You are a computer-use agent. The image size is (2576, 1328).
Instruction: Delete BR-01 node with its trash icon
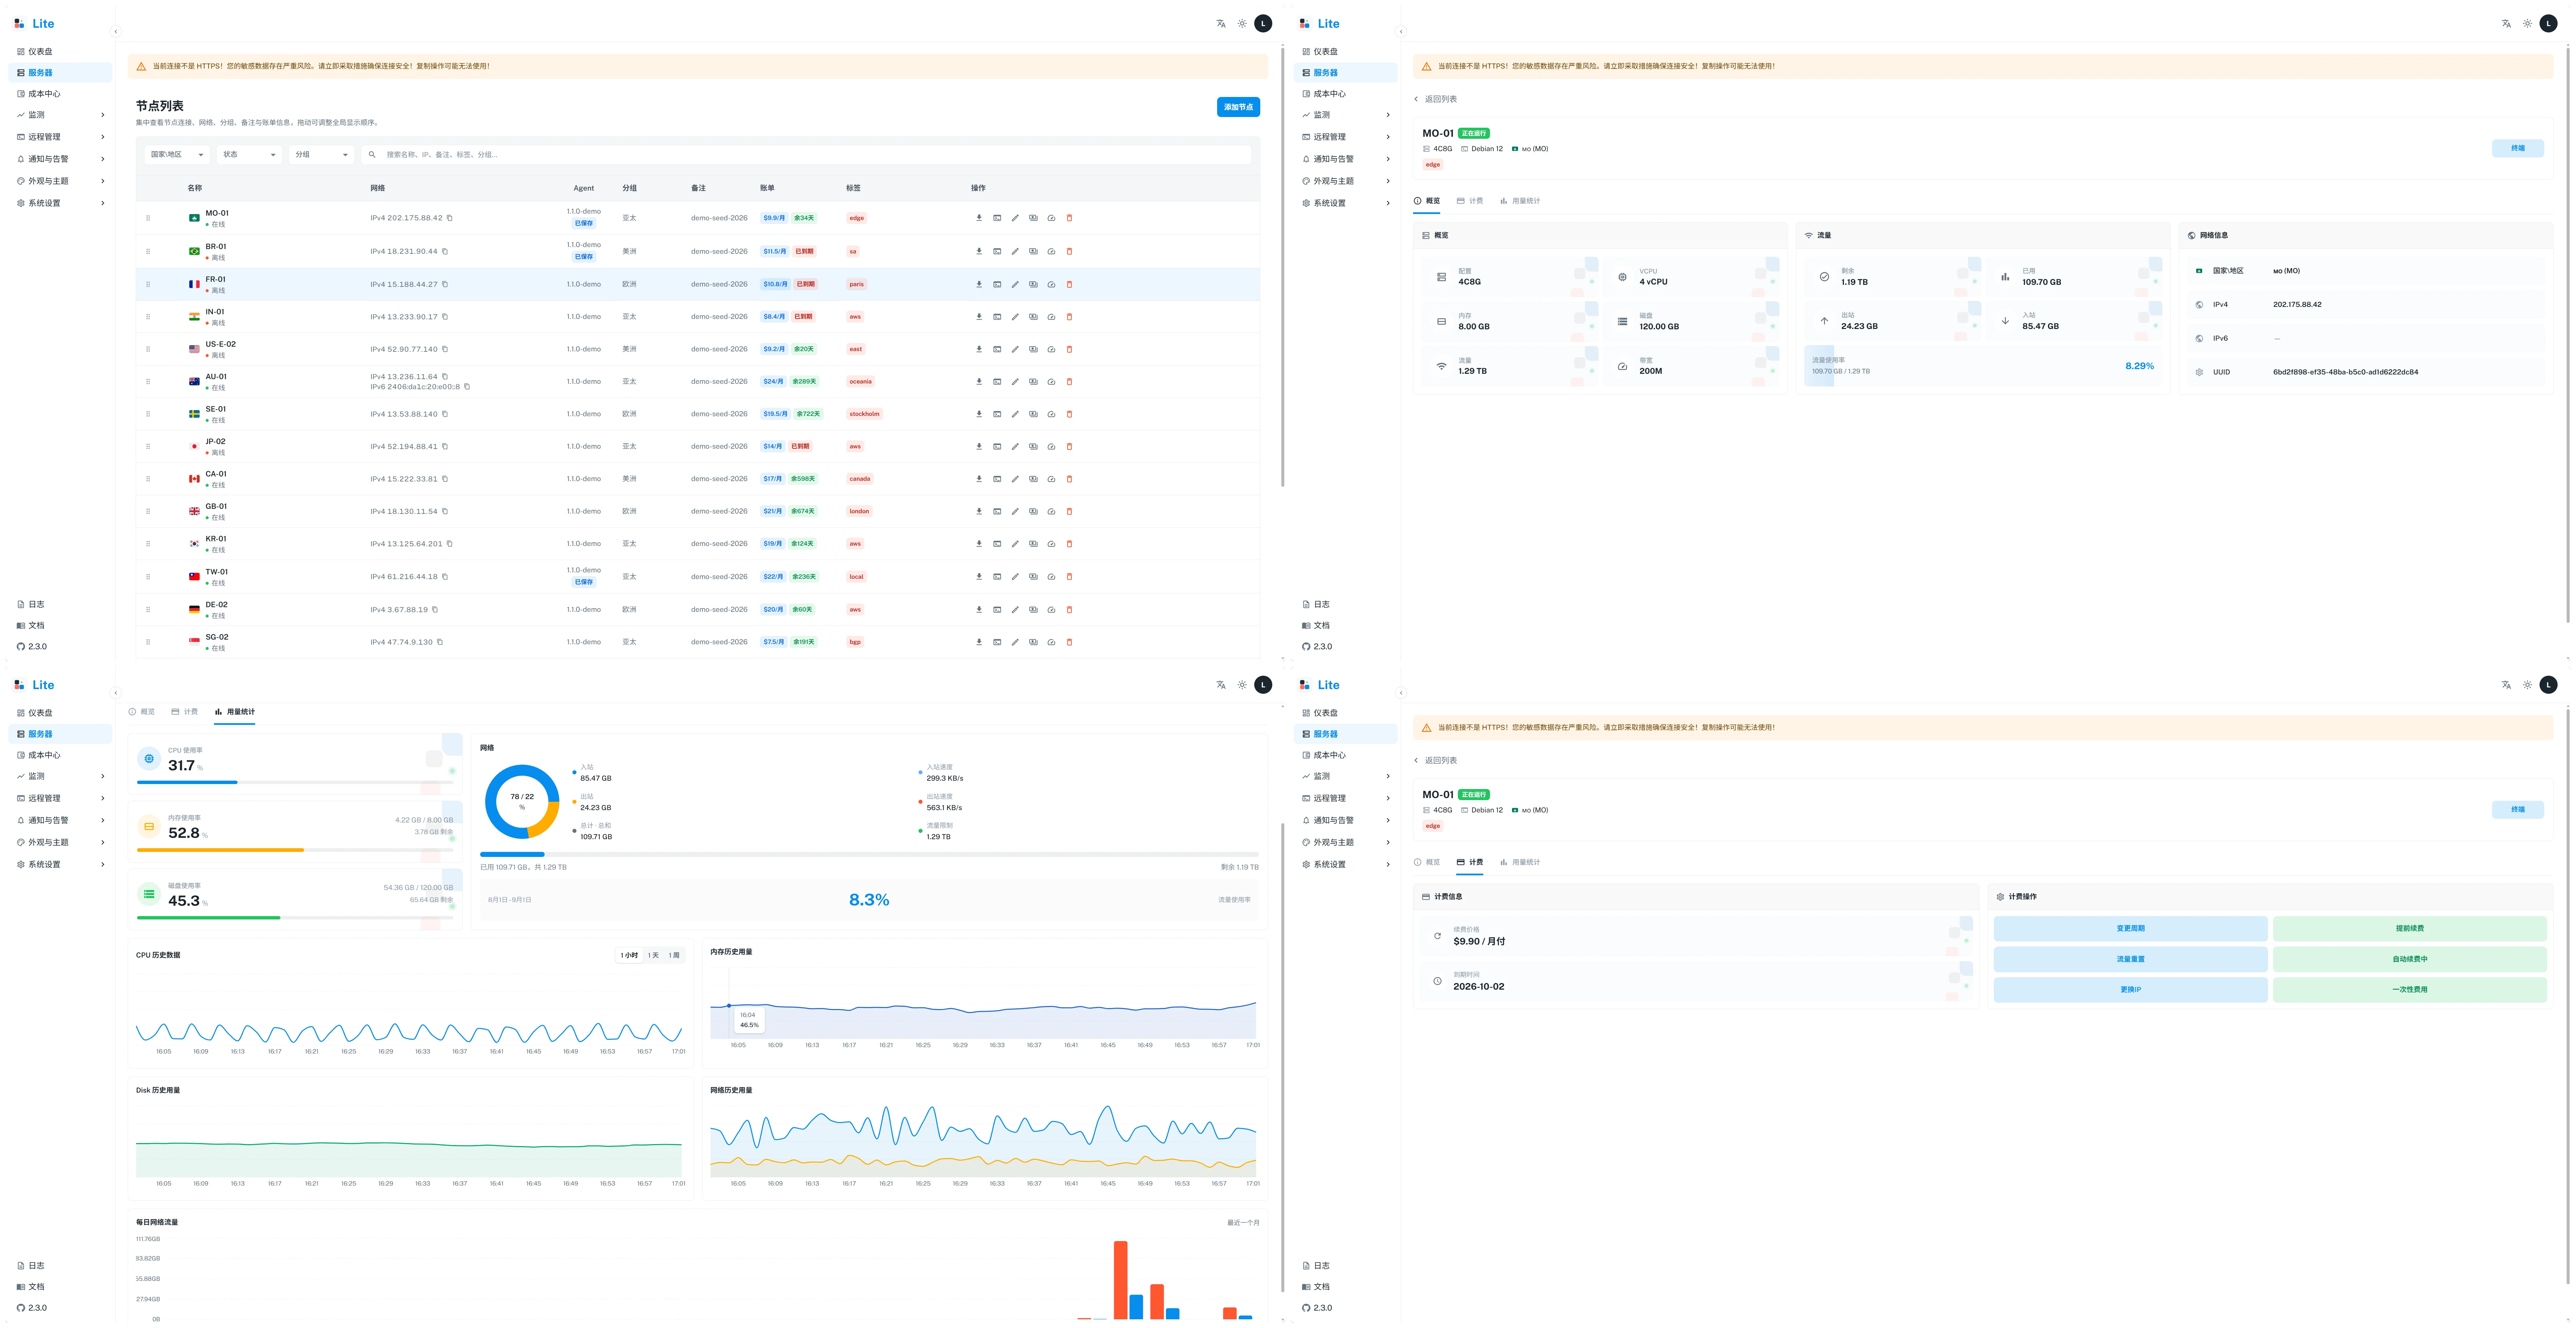click(1069, 251)
